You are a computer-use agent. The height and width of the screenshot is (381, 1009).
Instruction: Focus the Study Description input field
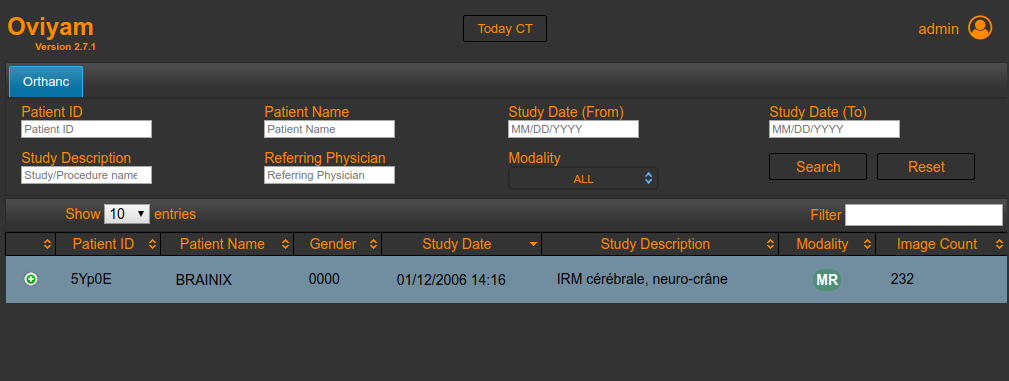86,175
